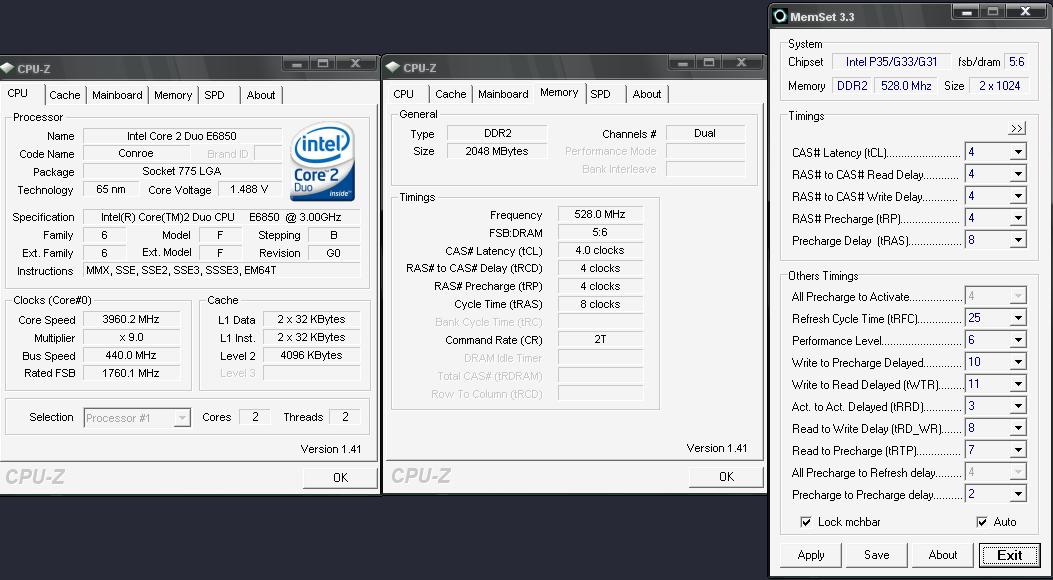1053x580 pixels.
Task: Enable the Lock mchbar checkbox
Action: pos(806,522)
